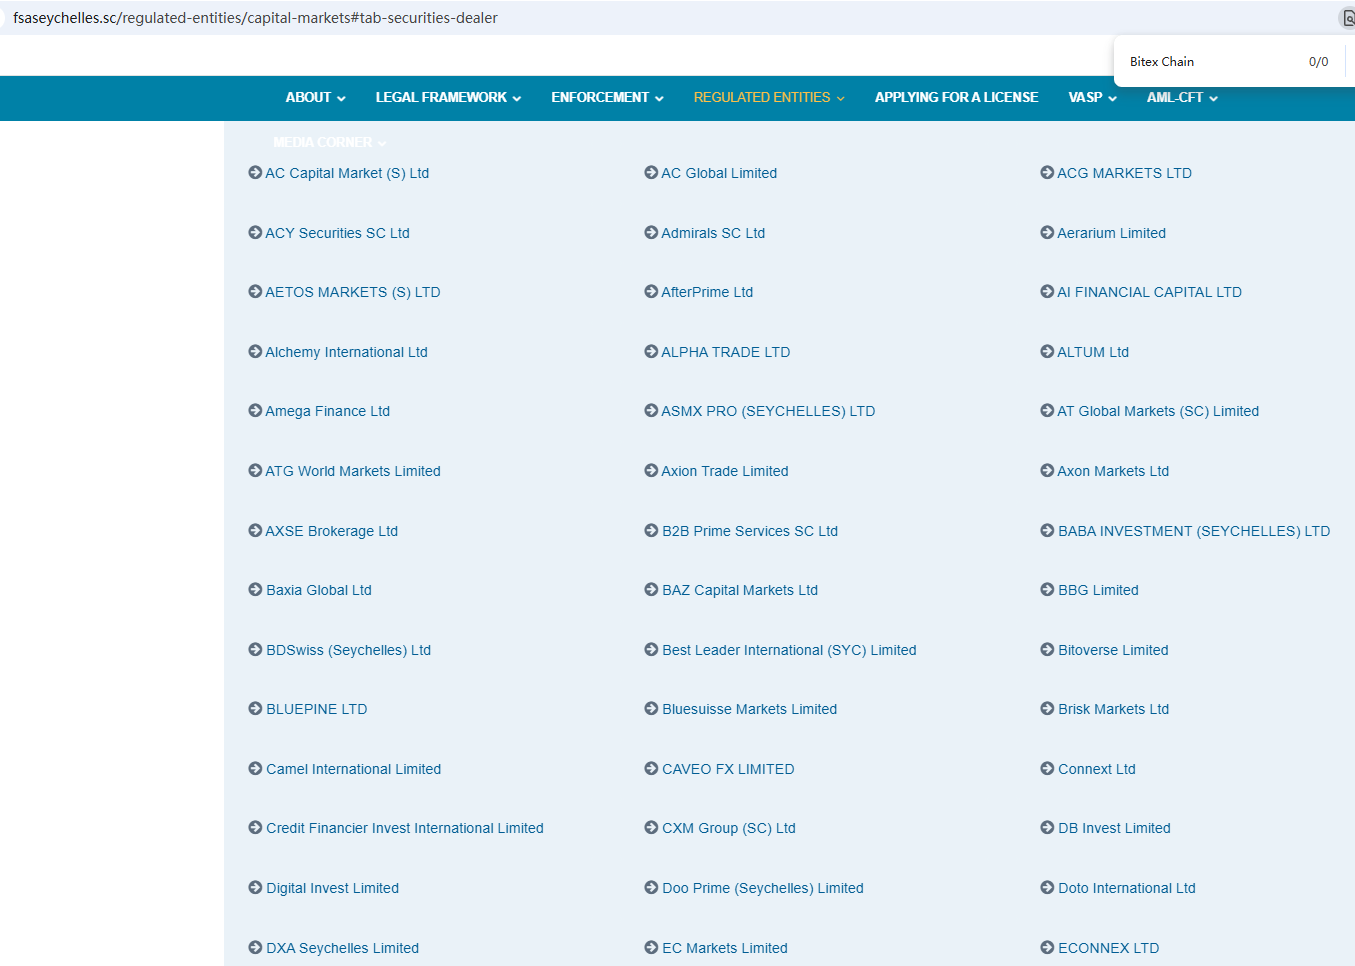Click the arrow icon beside Axon Markets Ltd

tap(1047, 471)
